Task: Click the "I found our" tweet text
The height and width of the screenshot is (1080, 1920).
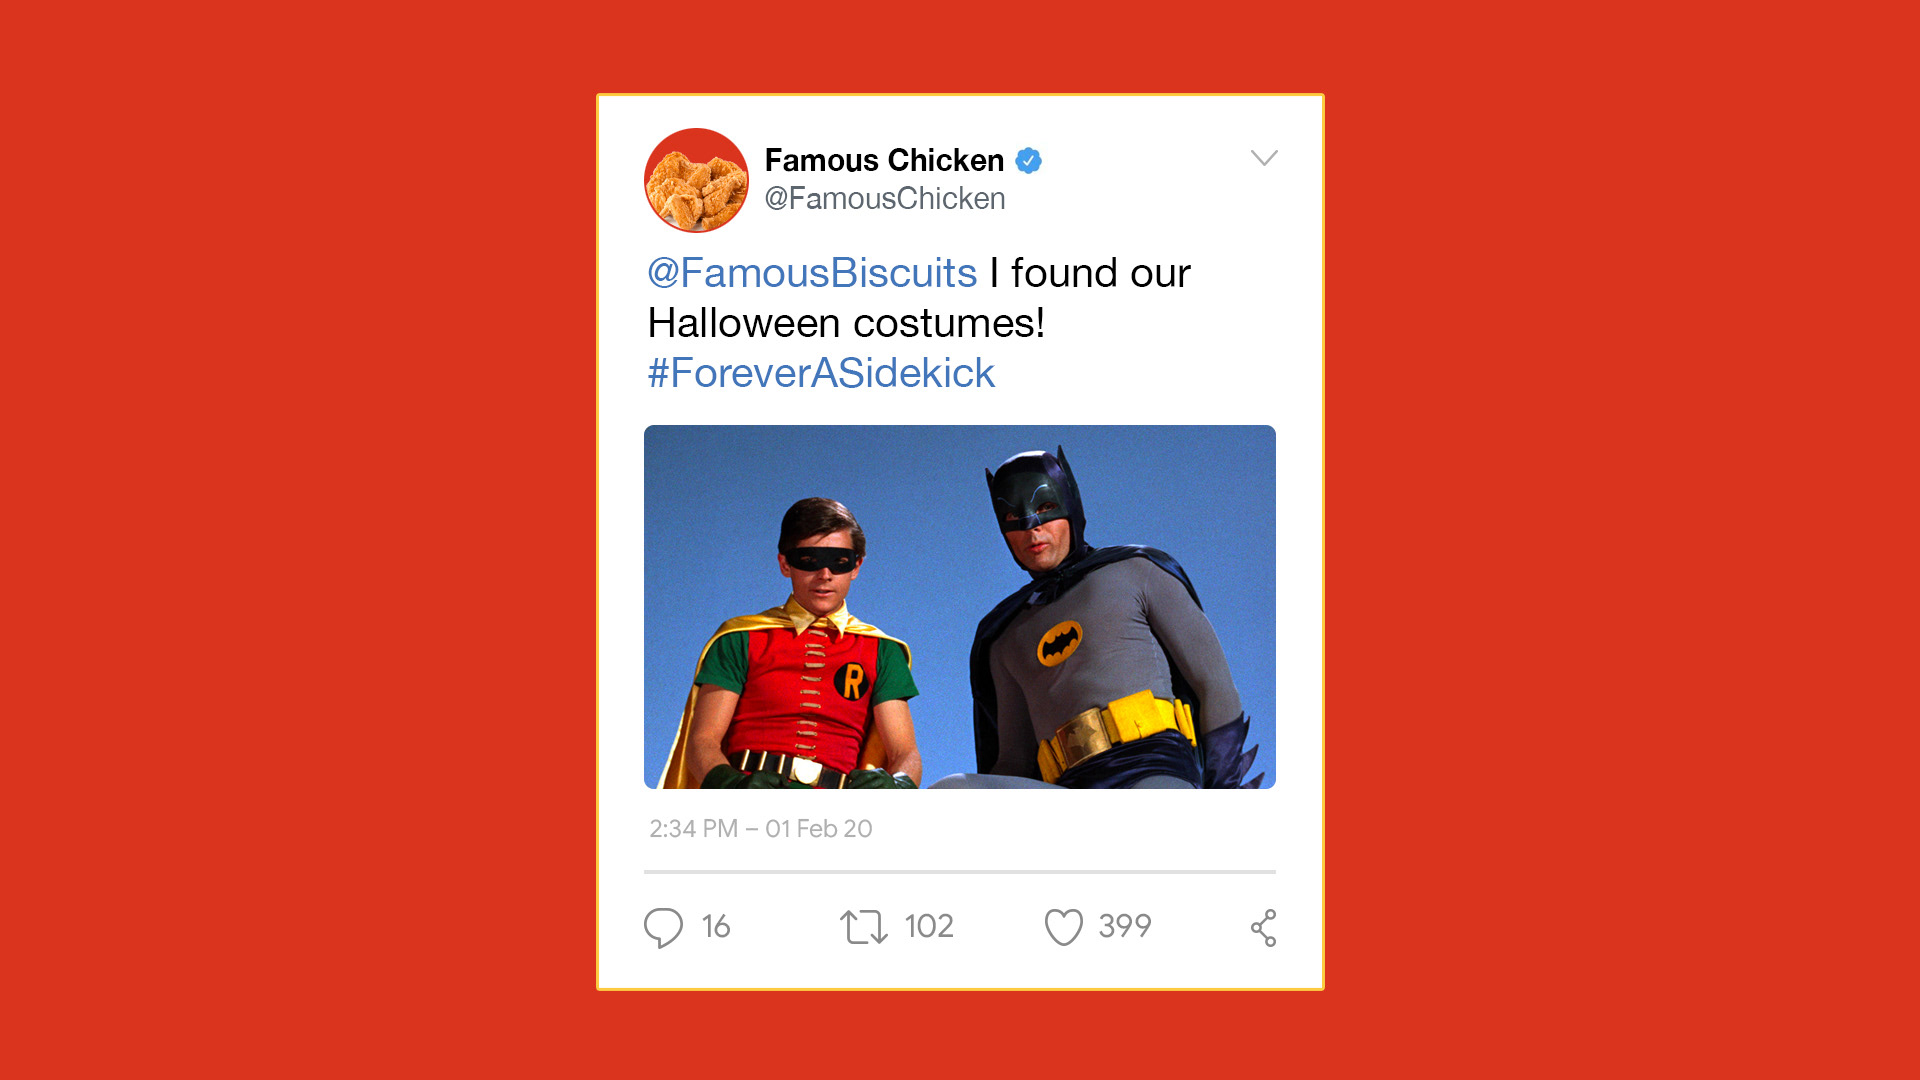Action: [1090, 273]
